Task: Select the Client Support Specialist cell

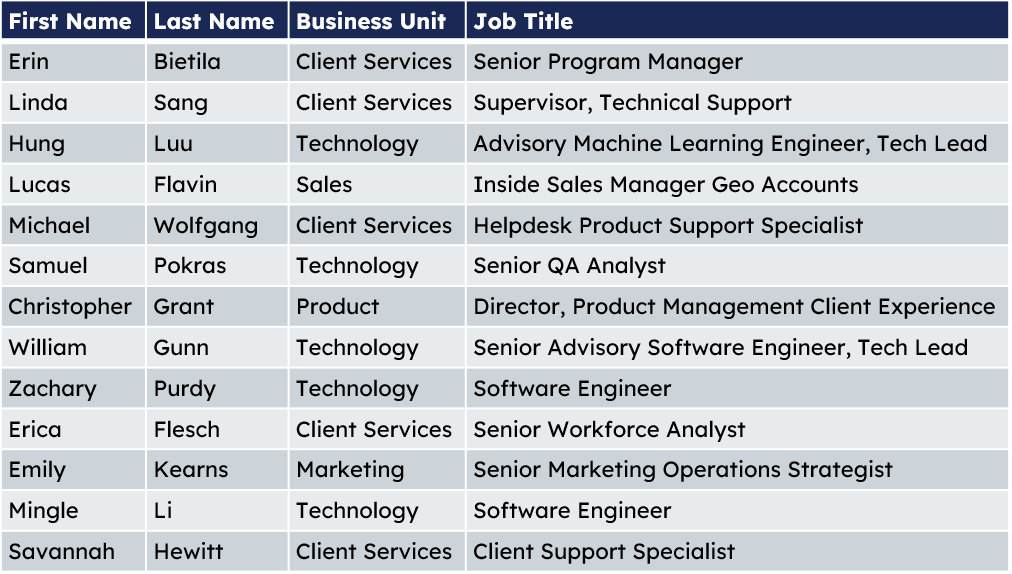Action: coord(737,551)
